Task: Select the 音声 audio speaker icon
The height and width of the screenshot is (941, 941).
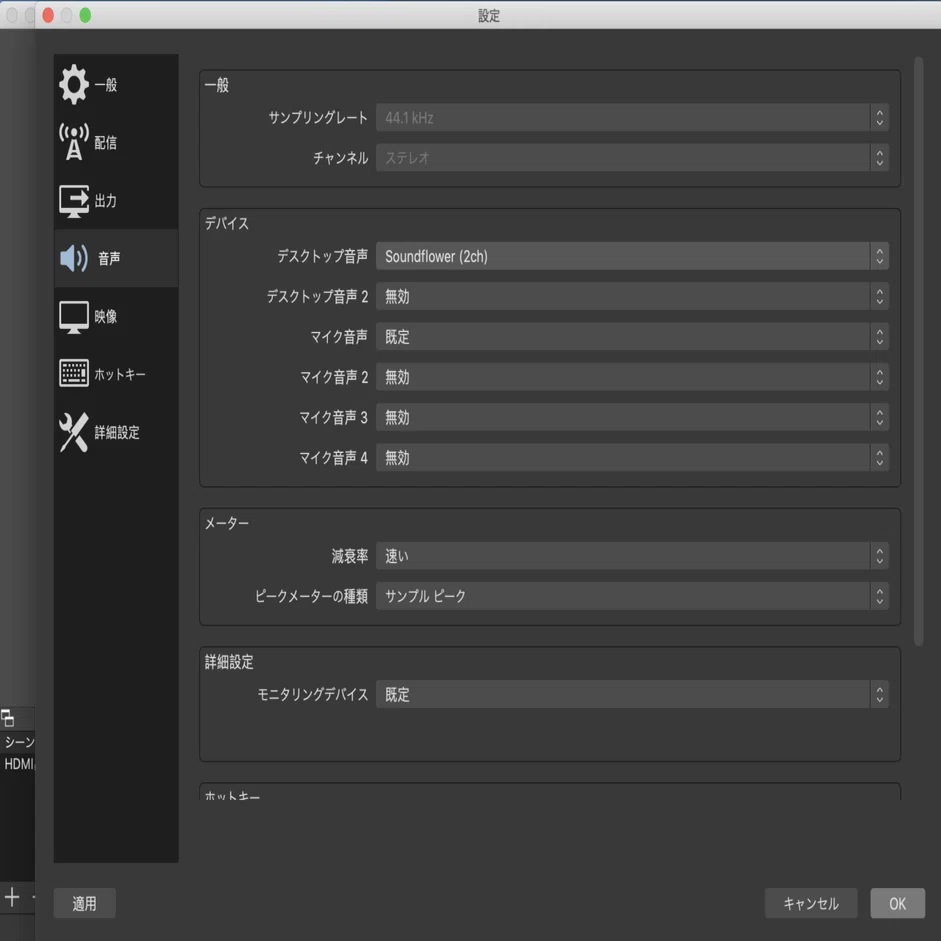Action: tap(74, 258)
